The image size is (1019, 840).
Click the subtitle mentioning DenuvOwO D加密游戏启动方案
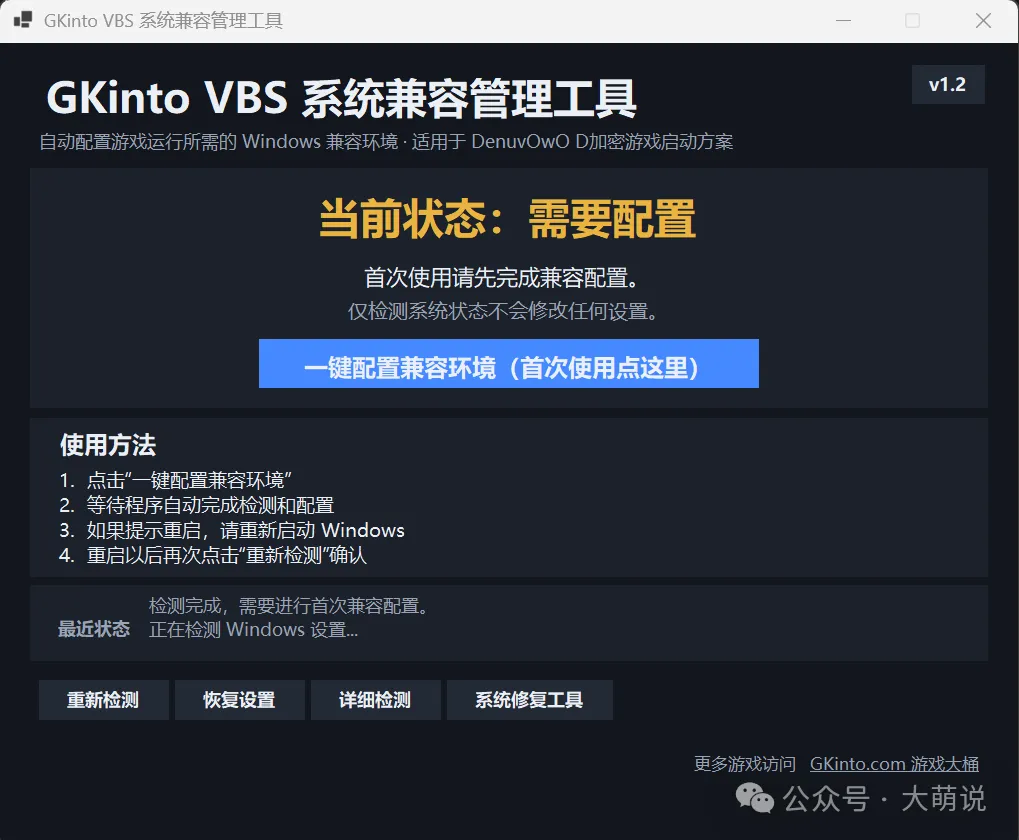point(386,142)
